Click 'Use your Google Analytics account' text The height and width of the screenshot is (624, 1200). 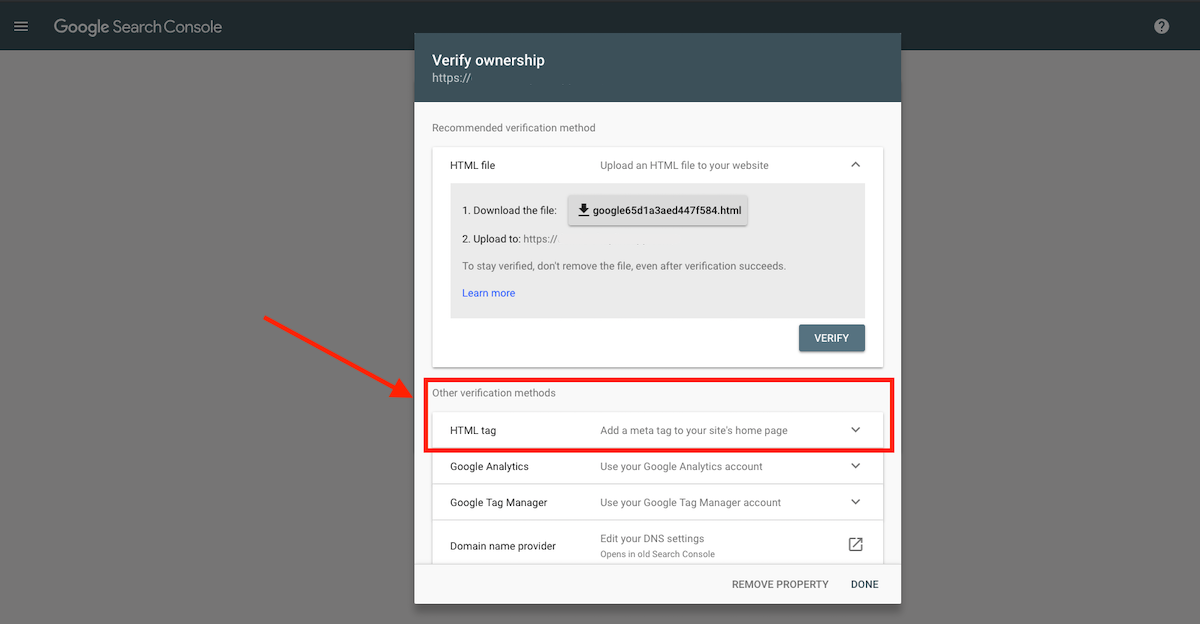tap(681, 466)
